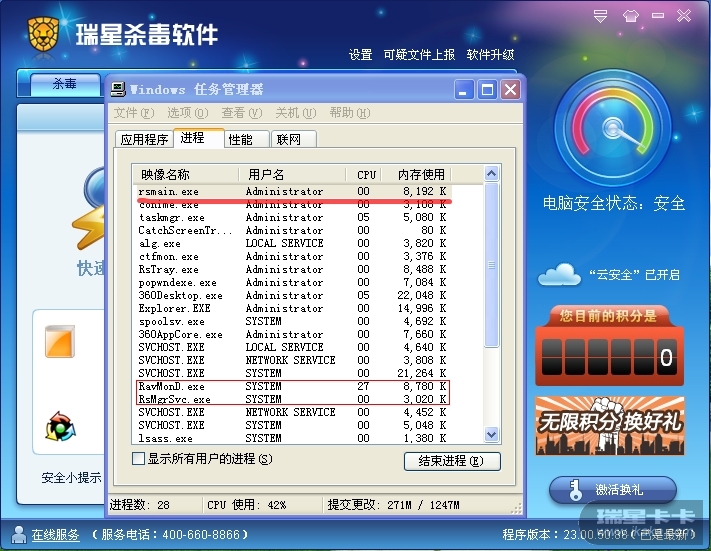Sort by CPU column header
The image size is (711, 551).
click(364, 175)
